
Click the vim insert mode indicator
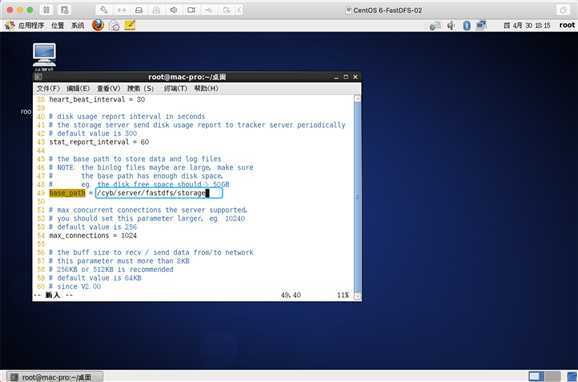click(x=53, y=295)
